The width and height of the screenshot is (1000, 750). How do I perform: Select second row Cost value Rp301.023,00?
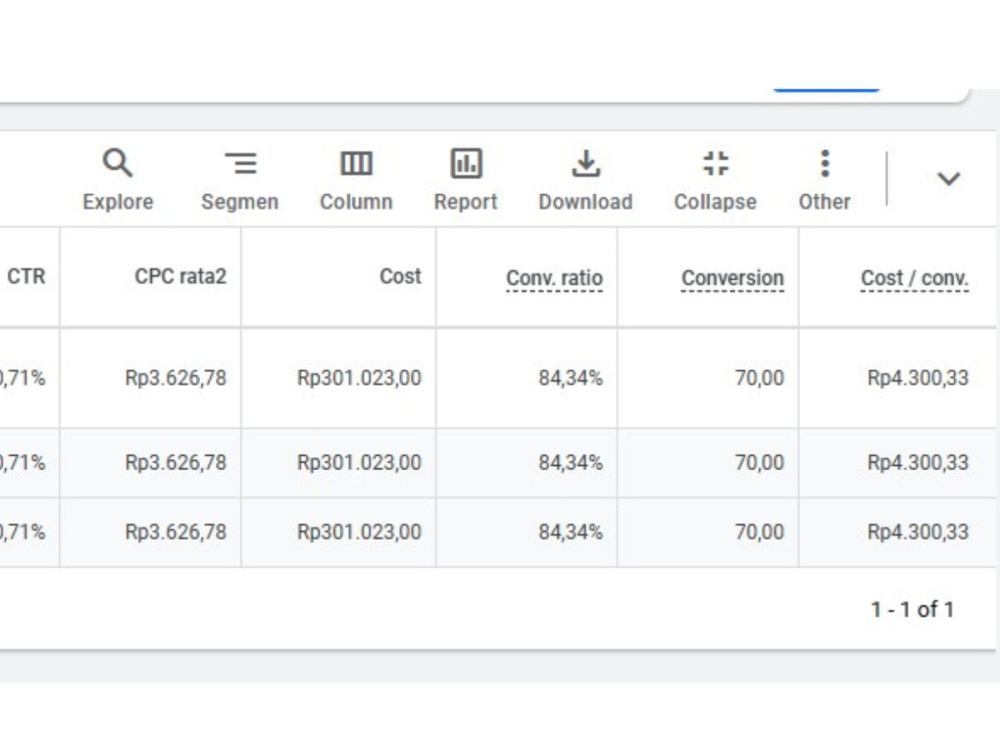click(x=359, y=462)
